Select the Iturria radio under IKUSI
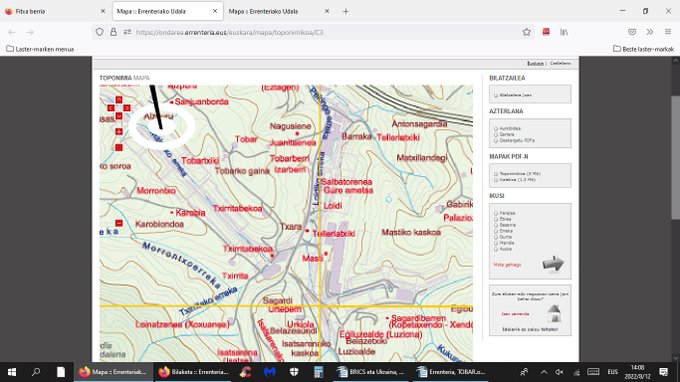 coord(496,237)
